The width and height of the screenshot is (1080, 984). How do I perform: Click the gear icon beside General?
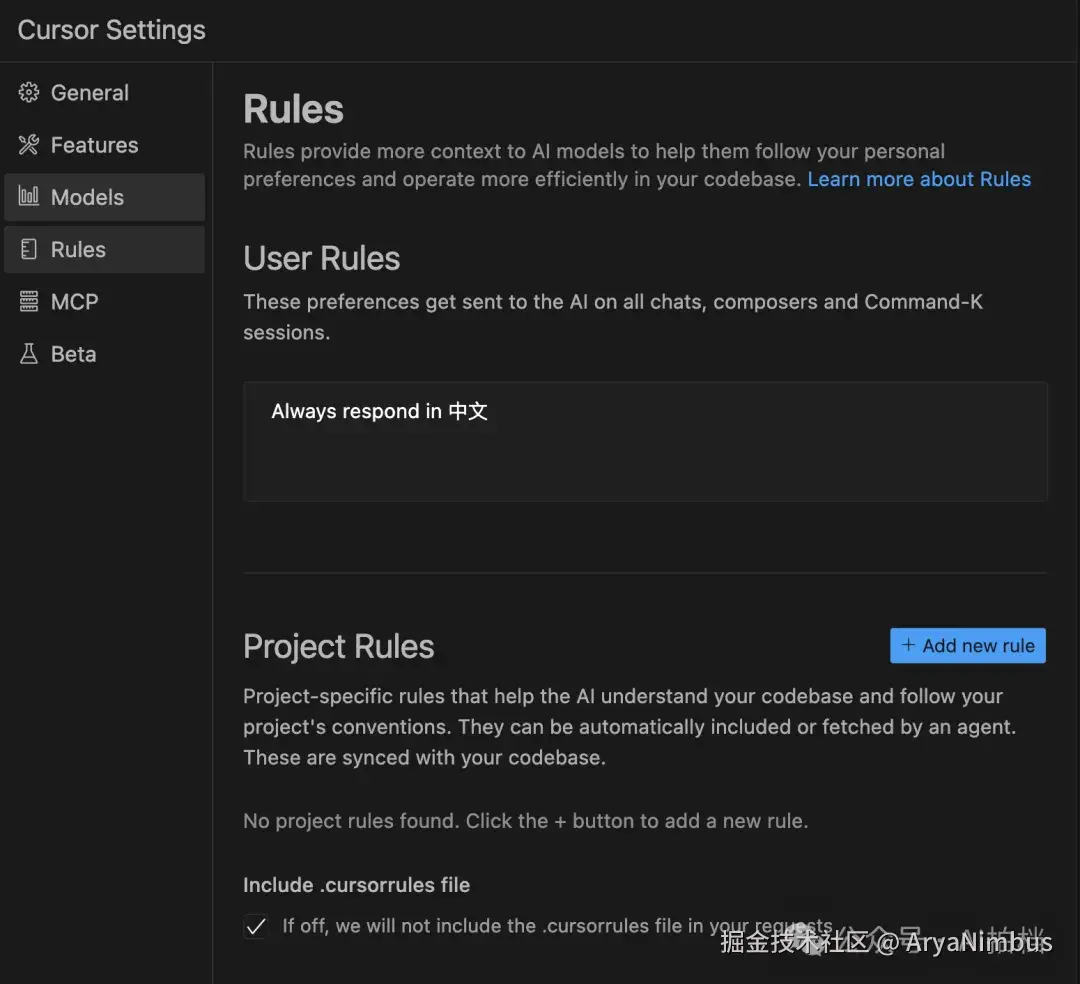pos(29,93)
